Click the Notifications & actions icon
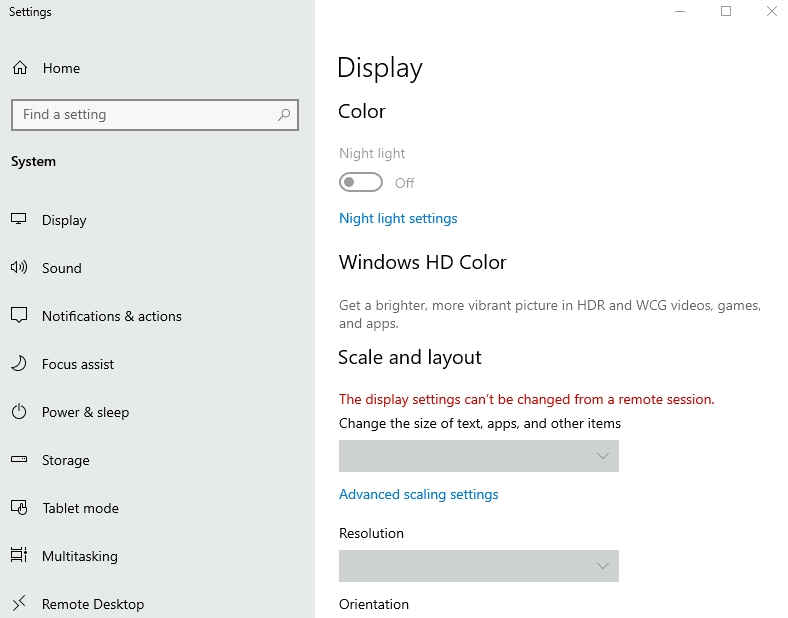Image resolution: width=788 pixels, height=618 pixels. [19, 316]
